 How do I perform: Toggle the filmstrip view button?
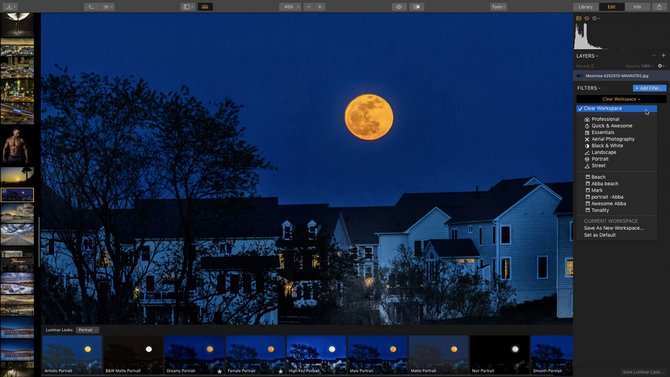(x=206, y=7)
